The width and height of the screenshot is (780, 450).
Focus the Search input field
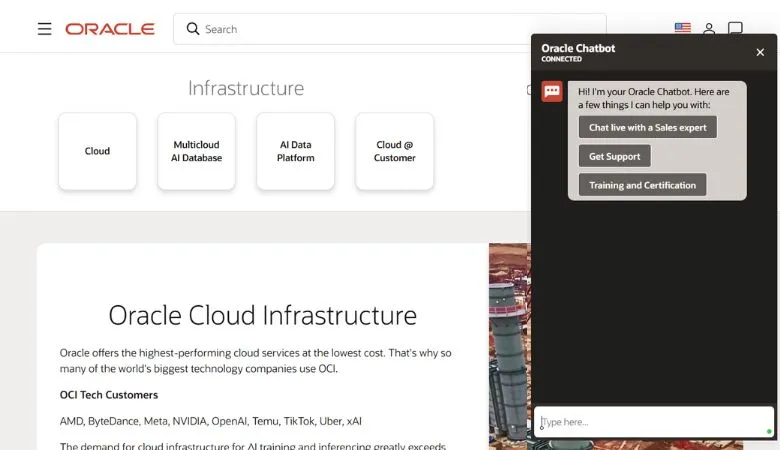pyautogui.click(x=390, y=29)
